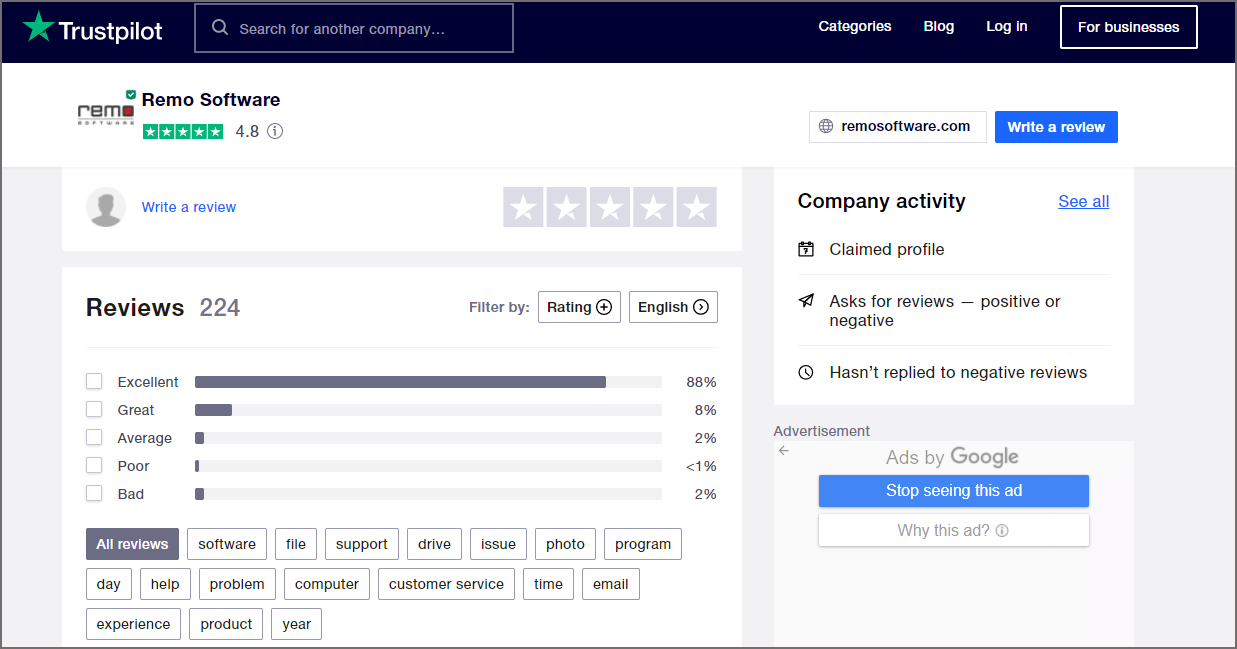Image resolution: width=1237 pixels, height=649 pixels.
Task: Open the Rating filter dropdown
Action: pos(579,307)
